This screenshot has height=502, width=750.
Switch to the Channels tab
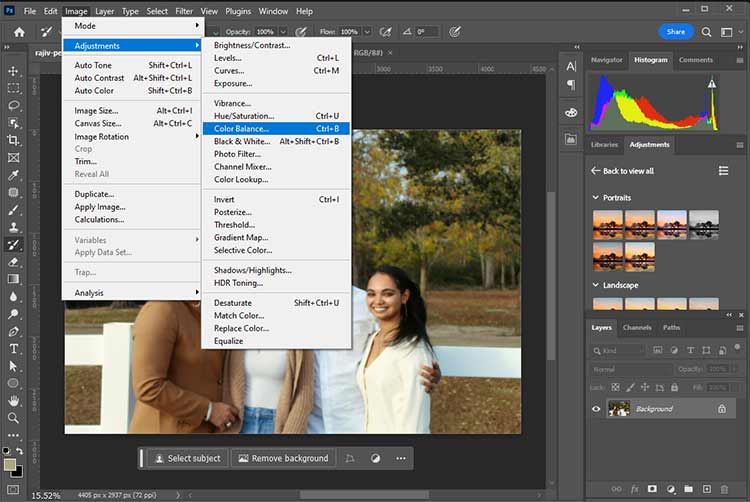(637, 327)
